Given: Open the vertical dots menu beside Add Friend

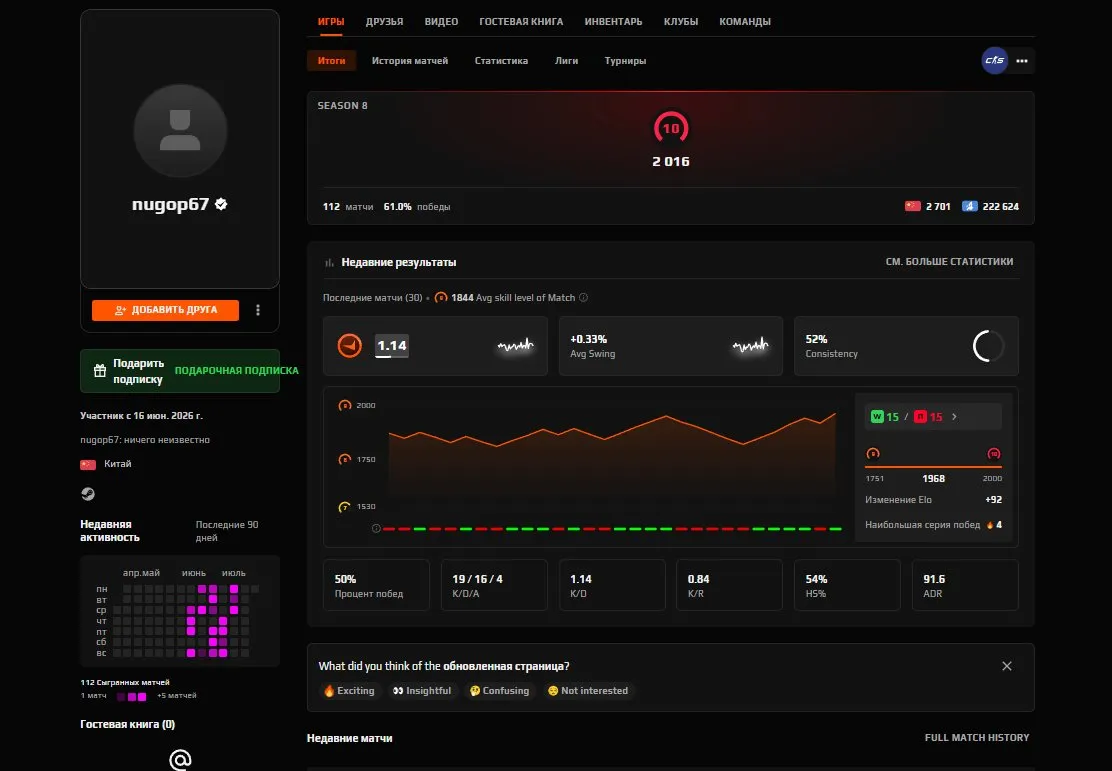Looking at the screenshot, I should [258, 310].
